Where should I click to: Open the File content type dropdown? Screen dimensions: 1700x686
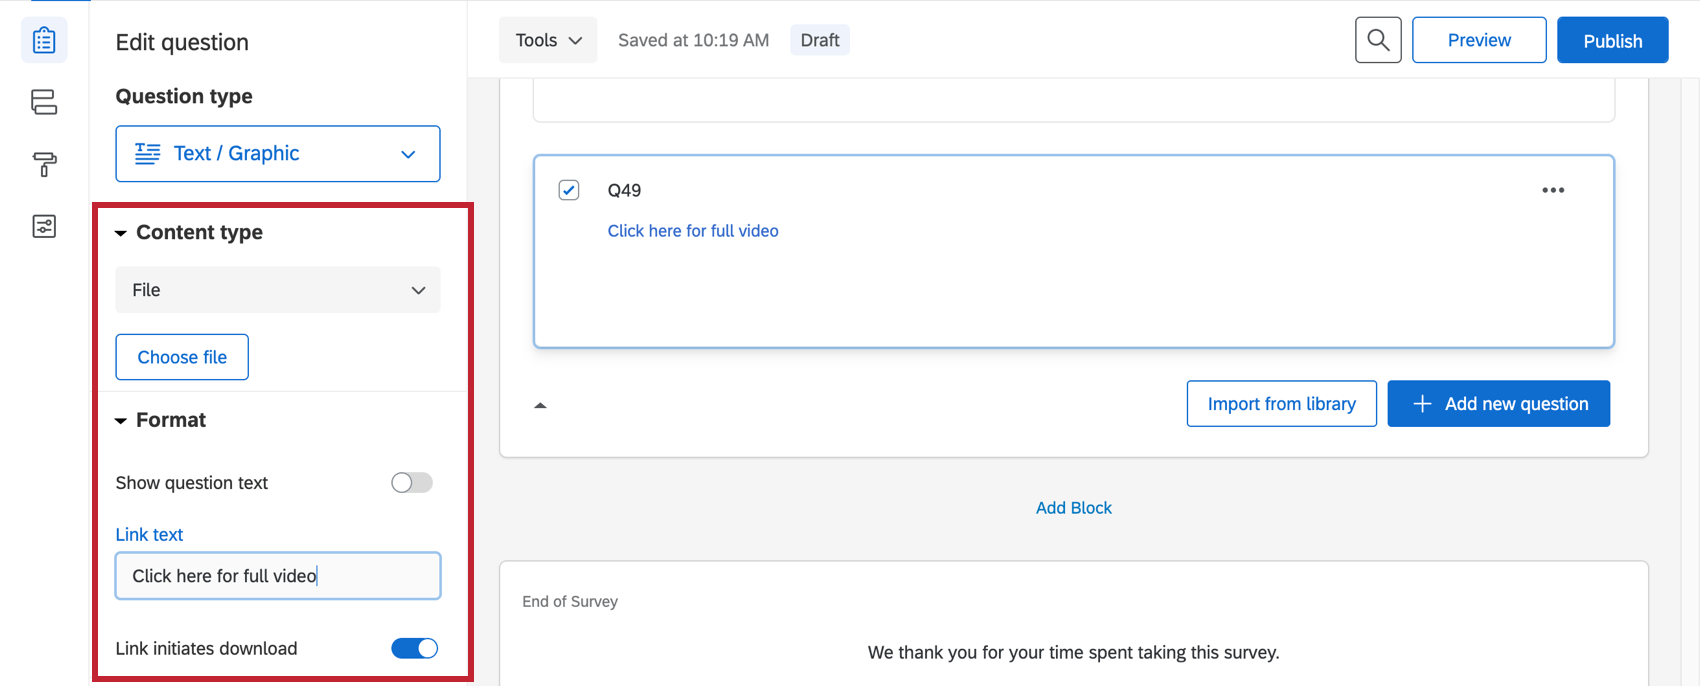(278, 290)
